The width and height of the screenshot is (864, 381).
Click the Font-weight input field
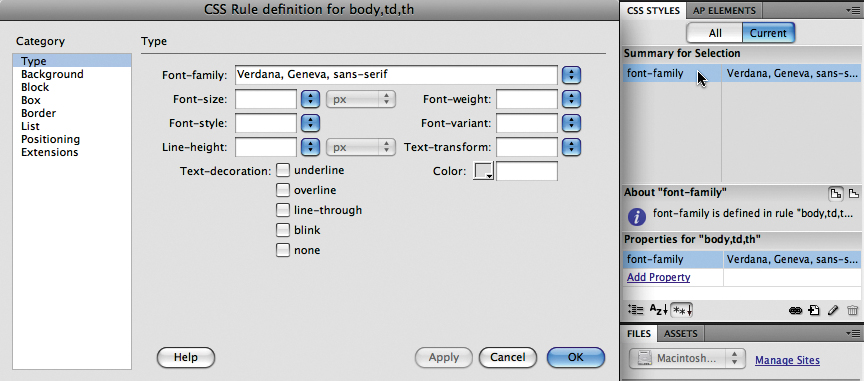coord(527,99)
